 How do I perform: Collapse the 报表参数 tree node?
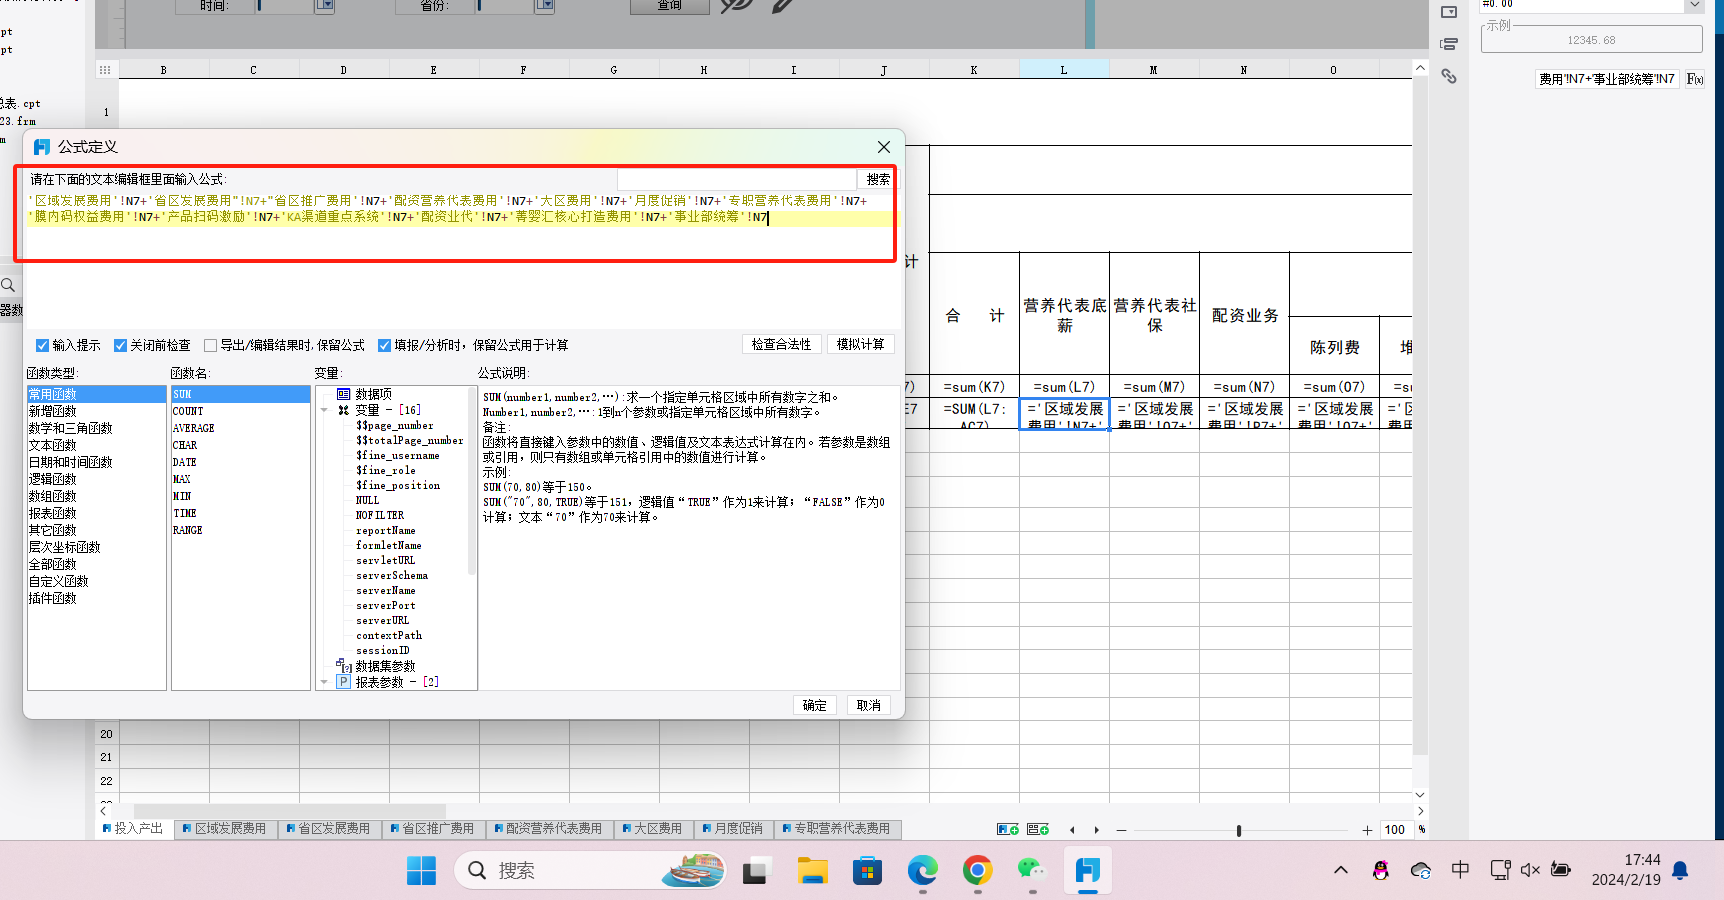[325, 682]
